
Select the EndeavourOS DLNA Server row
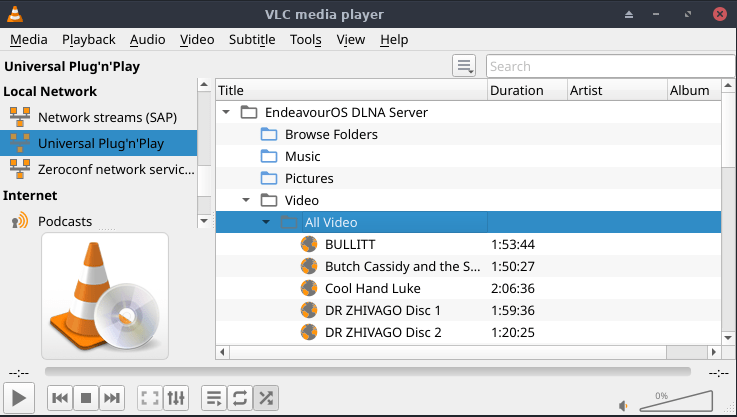point(468,112)
